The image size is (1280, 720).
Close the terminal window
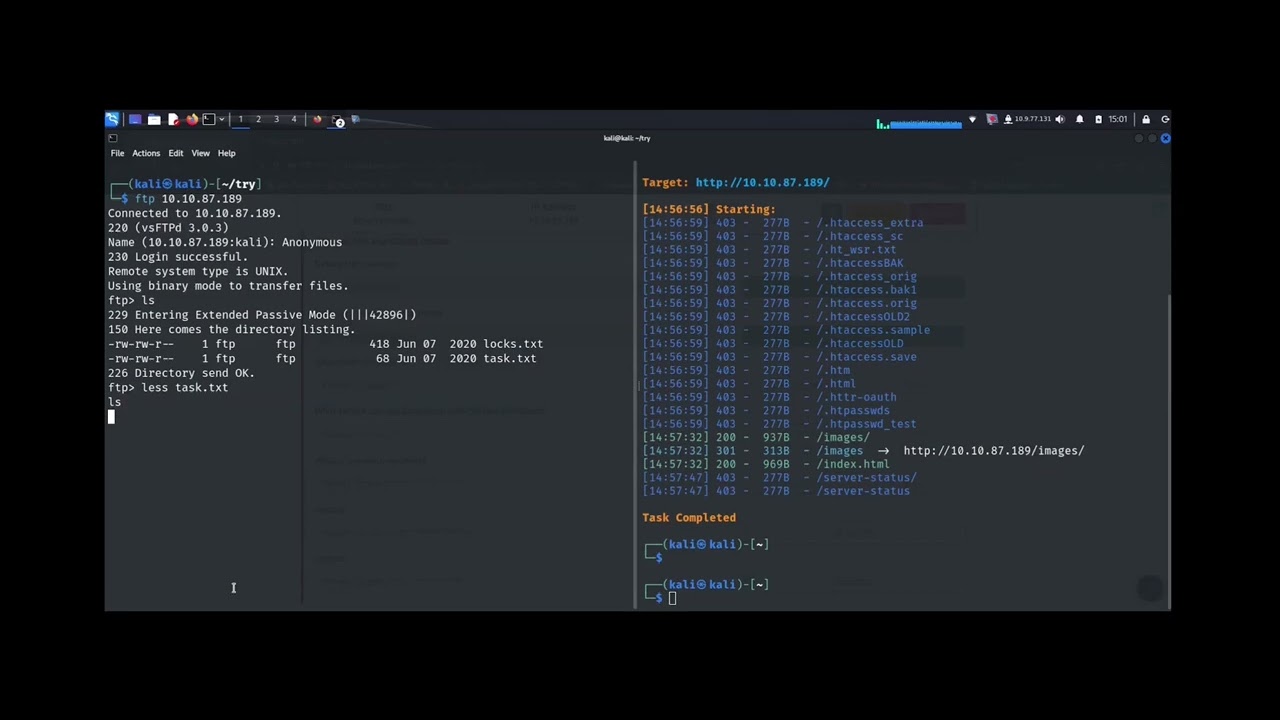[x=1165, y=138]
